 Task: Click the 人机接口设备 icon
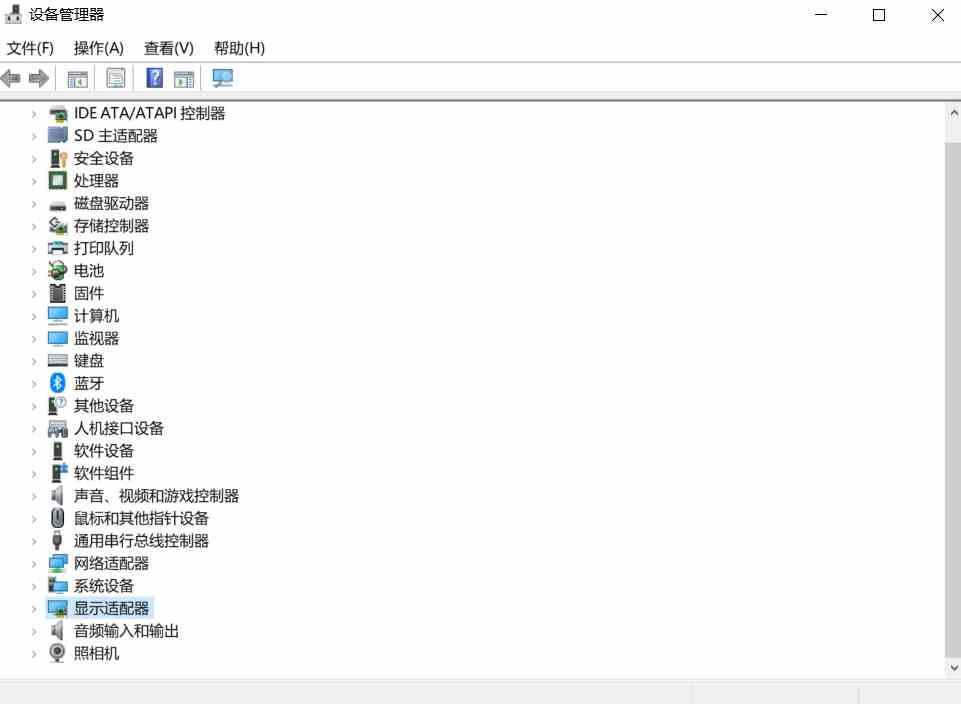tap(58, 428)
